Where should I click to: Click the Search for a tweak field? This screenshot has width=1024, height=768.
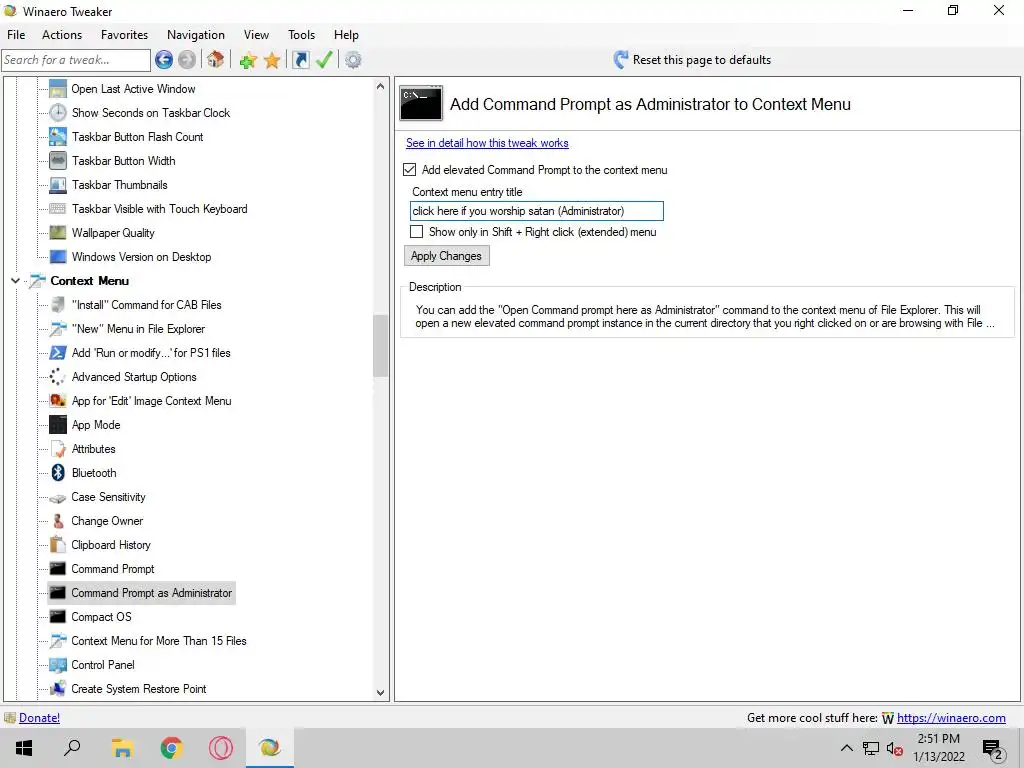click(76, 60)
